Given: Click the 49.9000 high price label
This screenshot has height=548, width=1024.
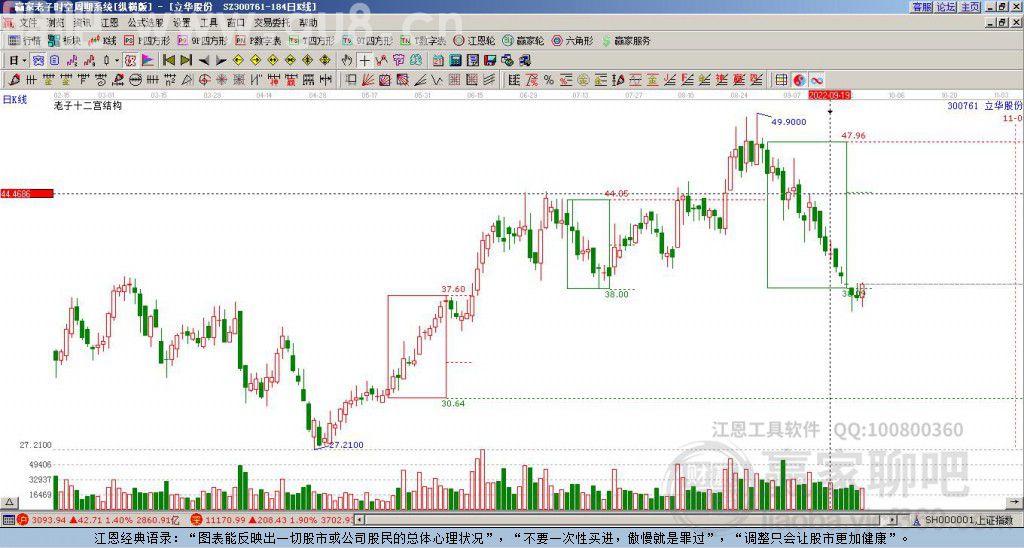Looking at the screenshot, I should (x=788, y=121).
